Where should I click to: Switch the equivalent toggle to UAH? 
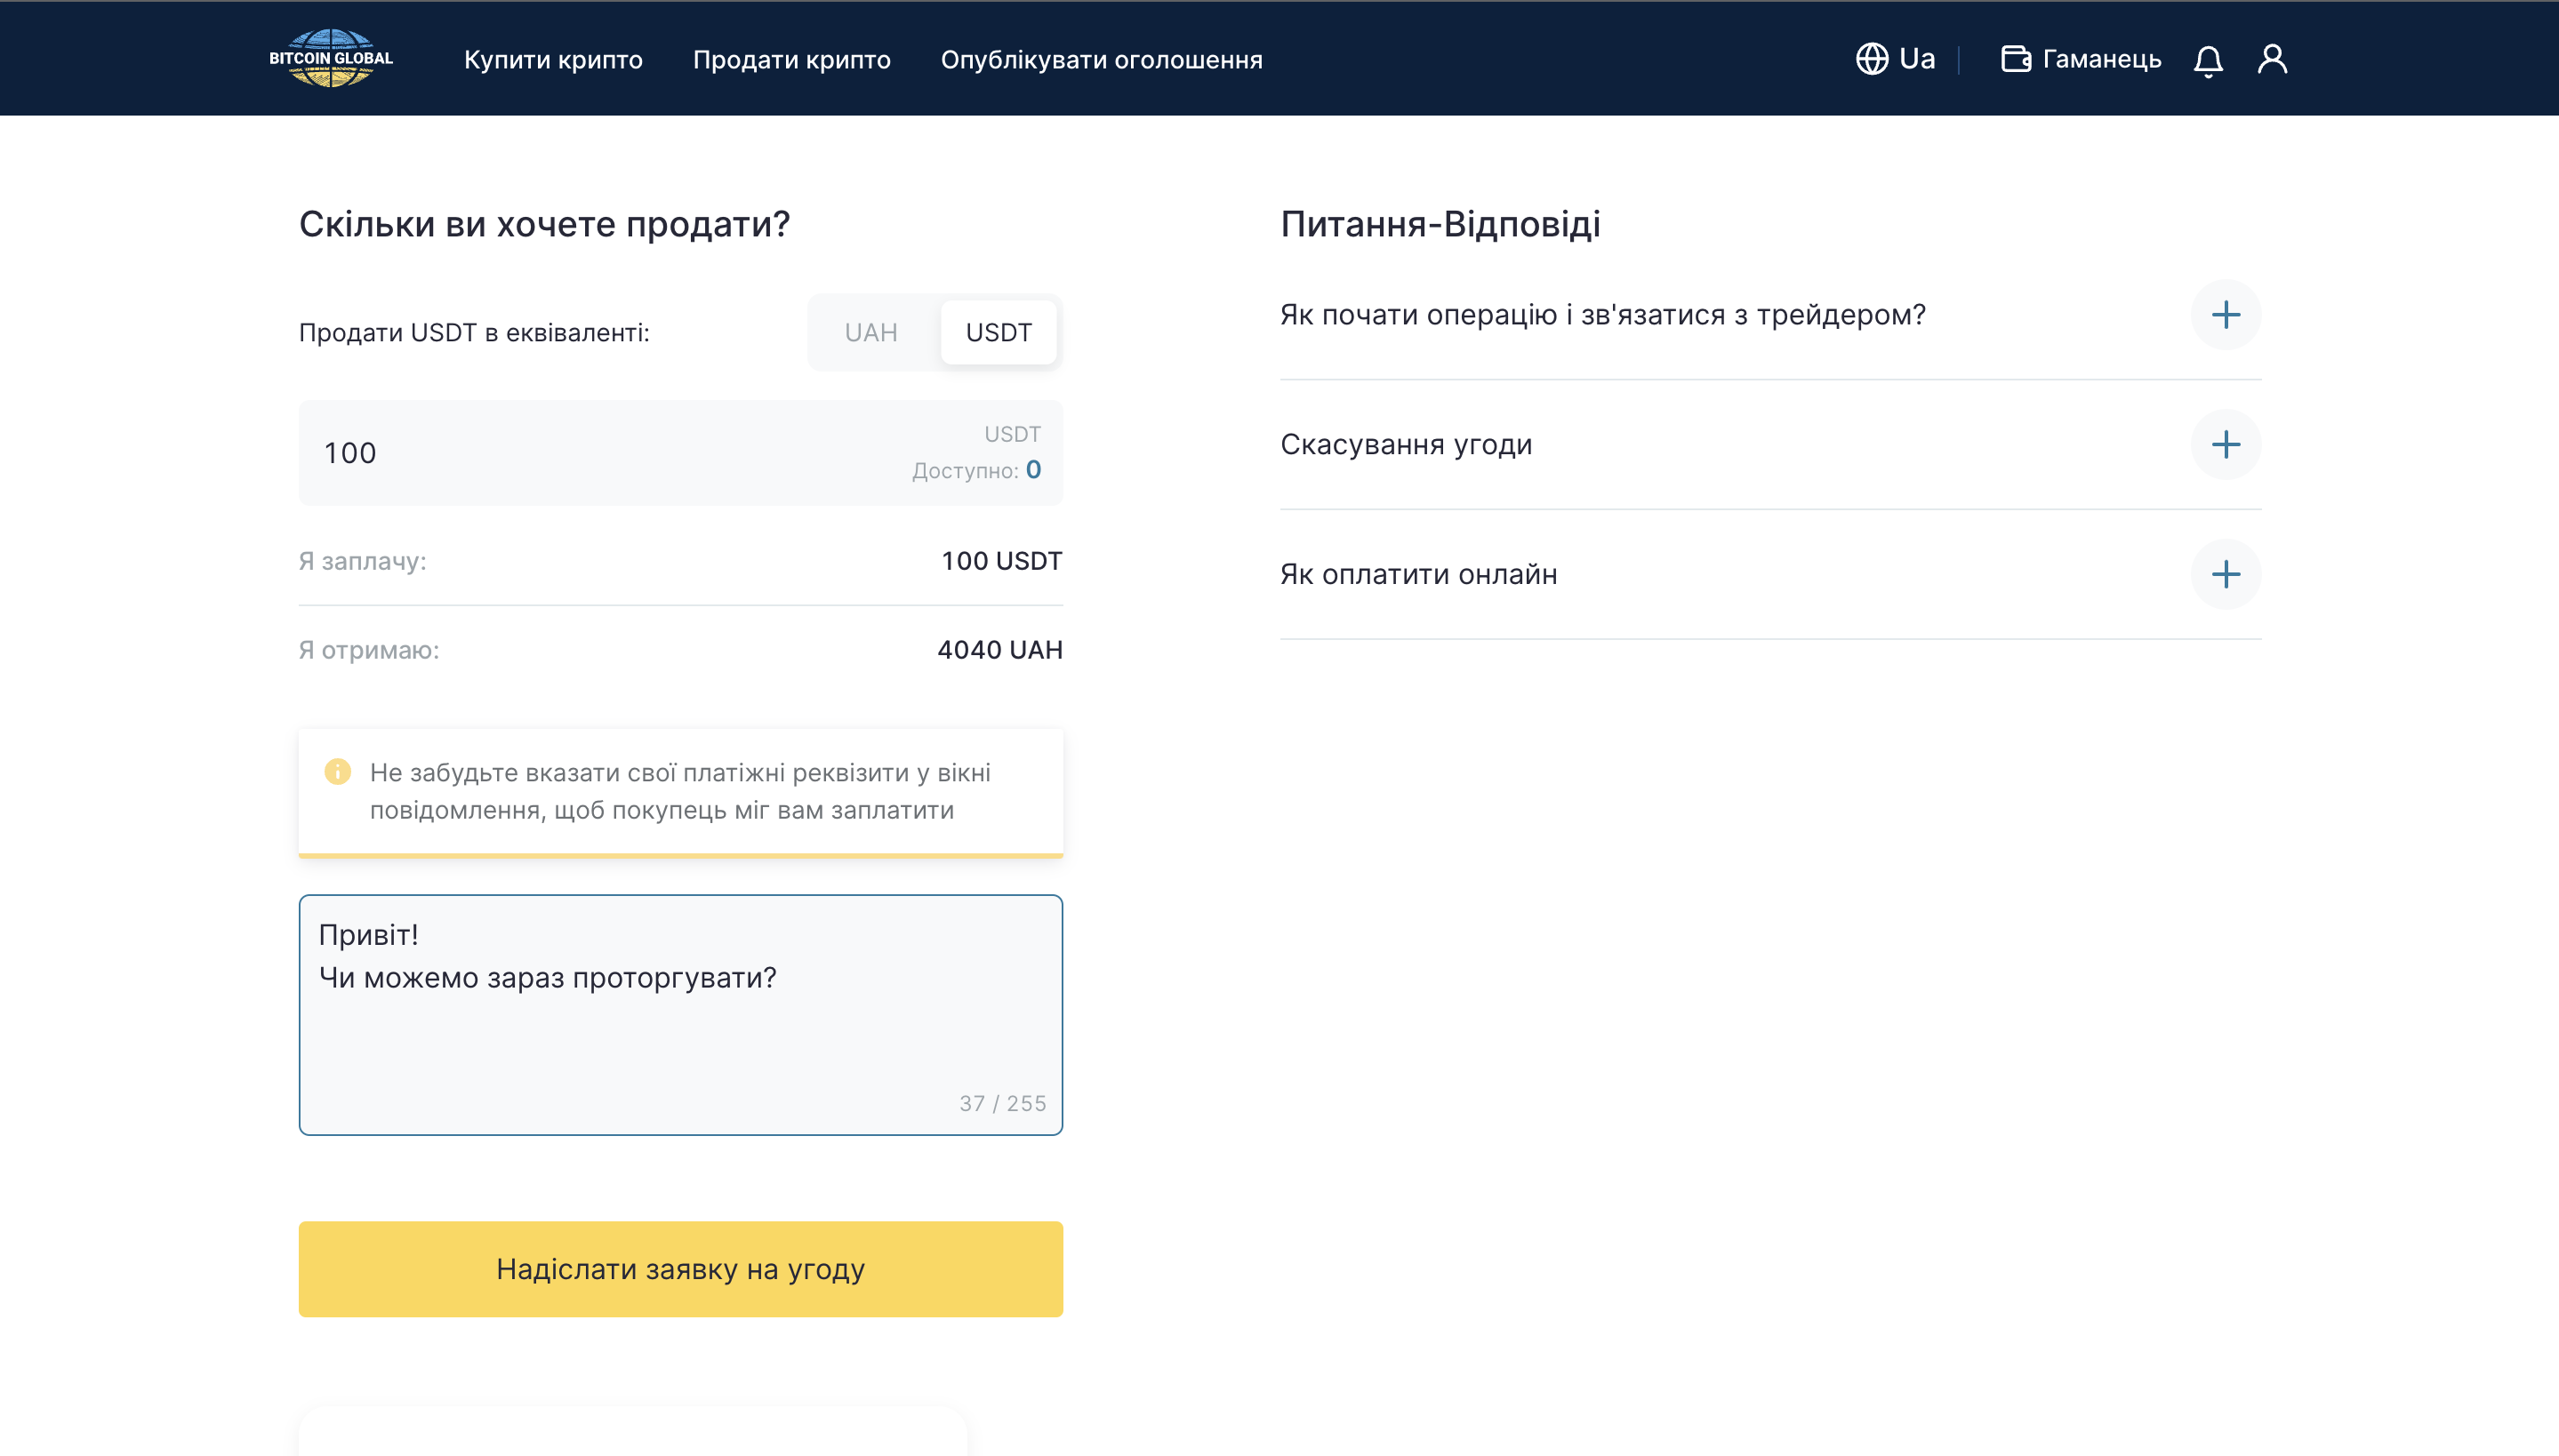tap(871, 333)
